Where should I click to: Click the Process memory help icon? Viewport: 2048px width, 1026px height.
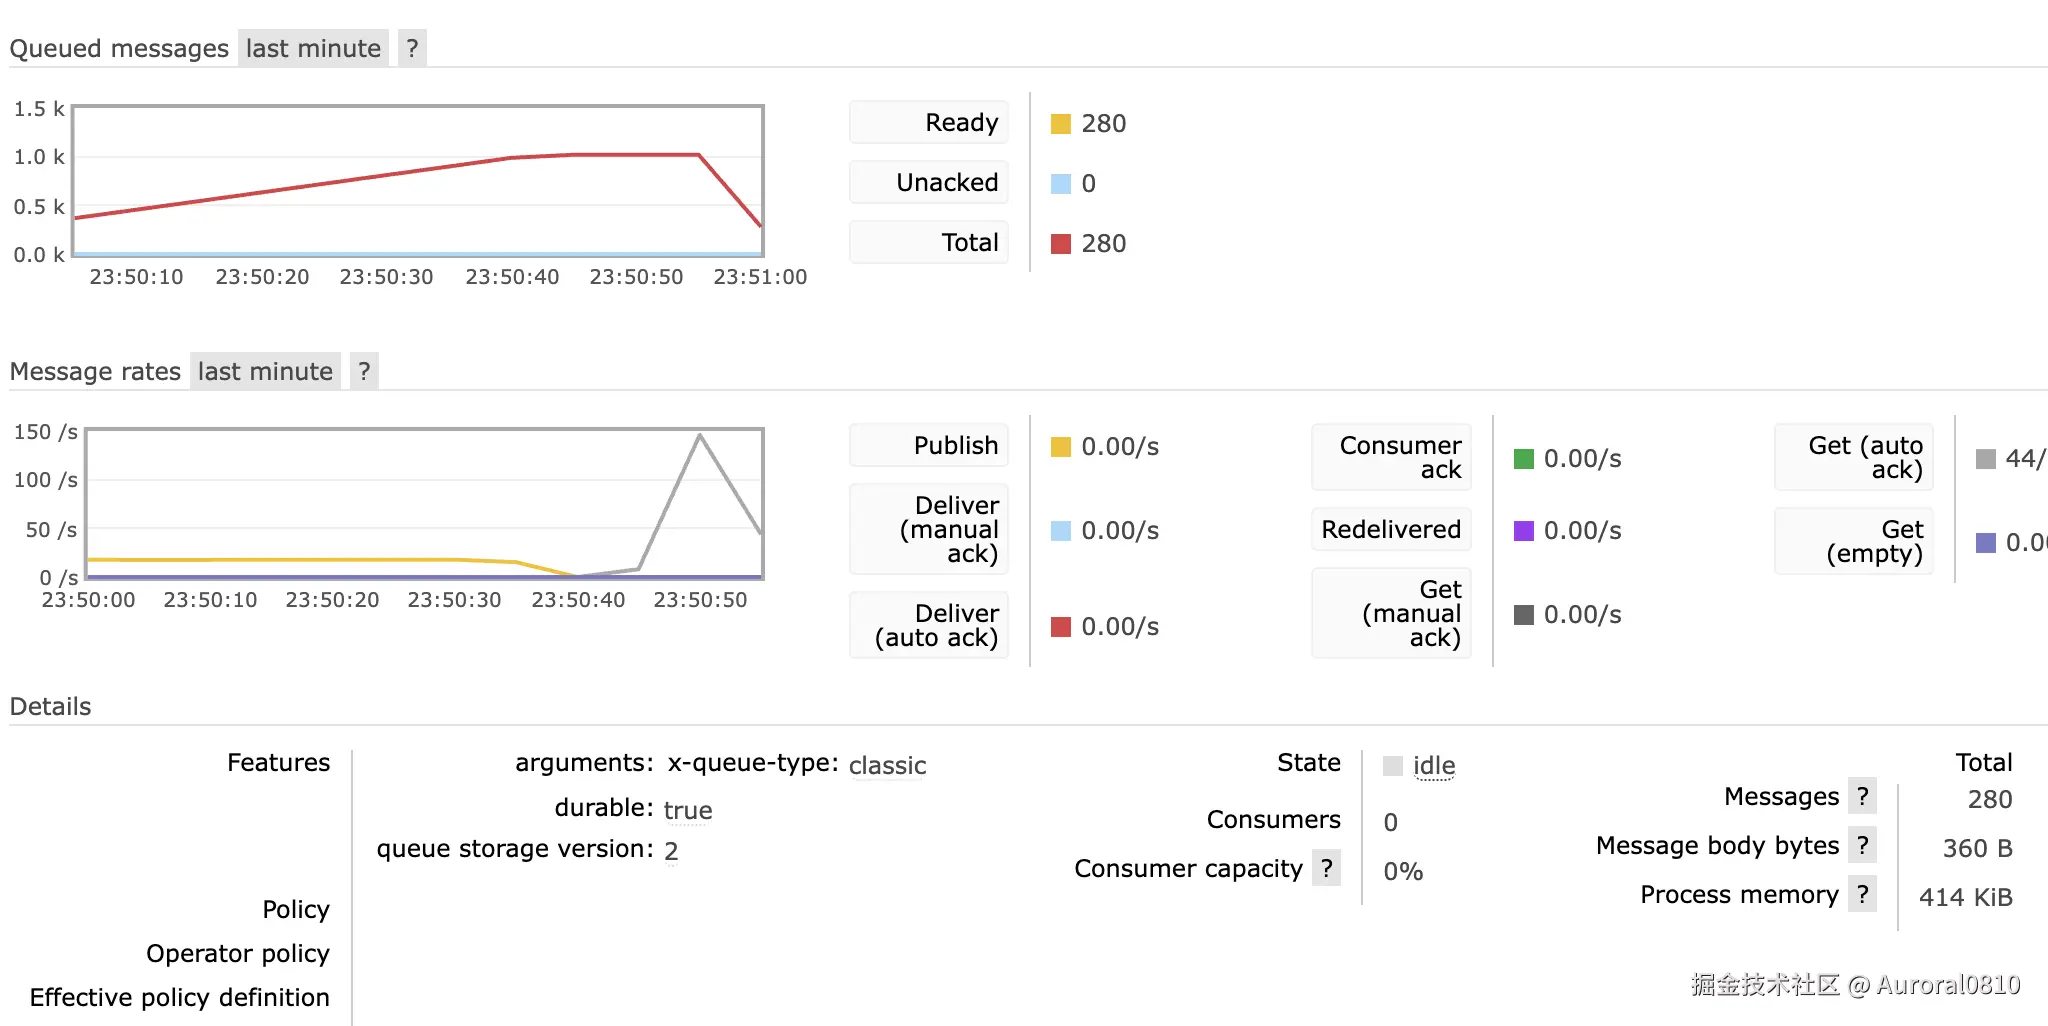(1862, 895)
